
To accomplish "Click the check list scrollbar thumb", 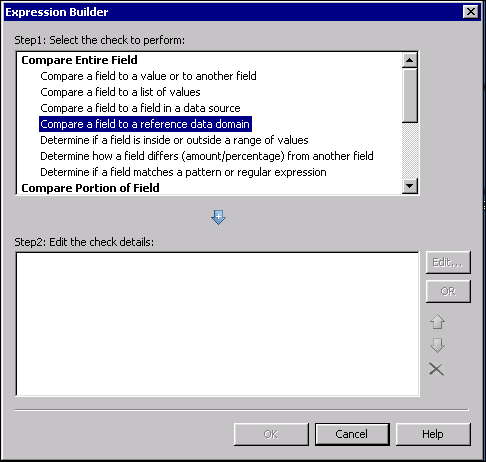I will pos(410,96).
